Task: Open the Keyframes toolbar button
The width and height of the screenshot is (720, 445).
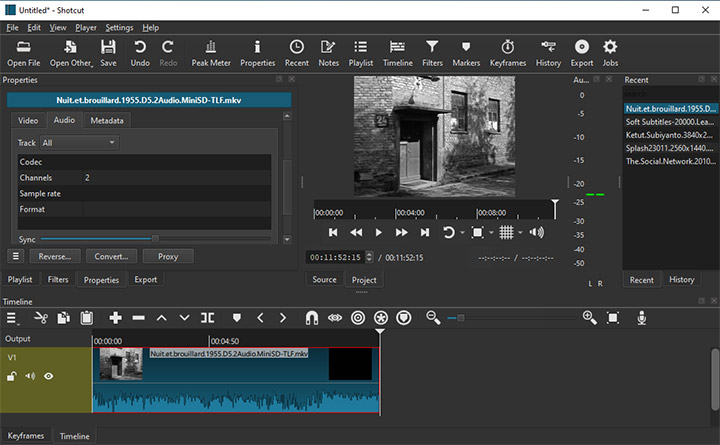Action: click(507, 52)
